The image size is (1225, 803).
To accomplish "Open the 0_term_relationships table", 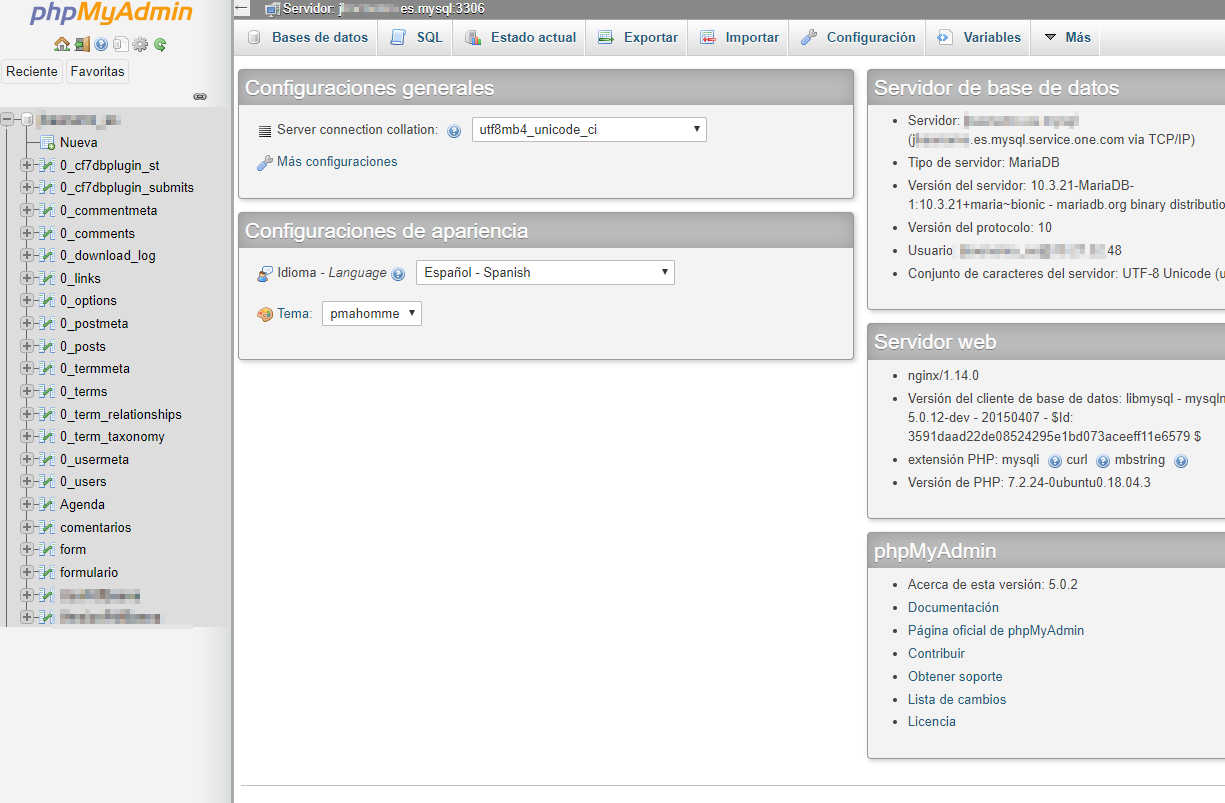I will point(121,414).
